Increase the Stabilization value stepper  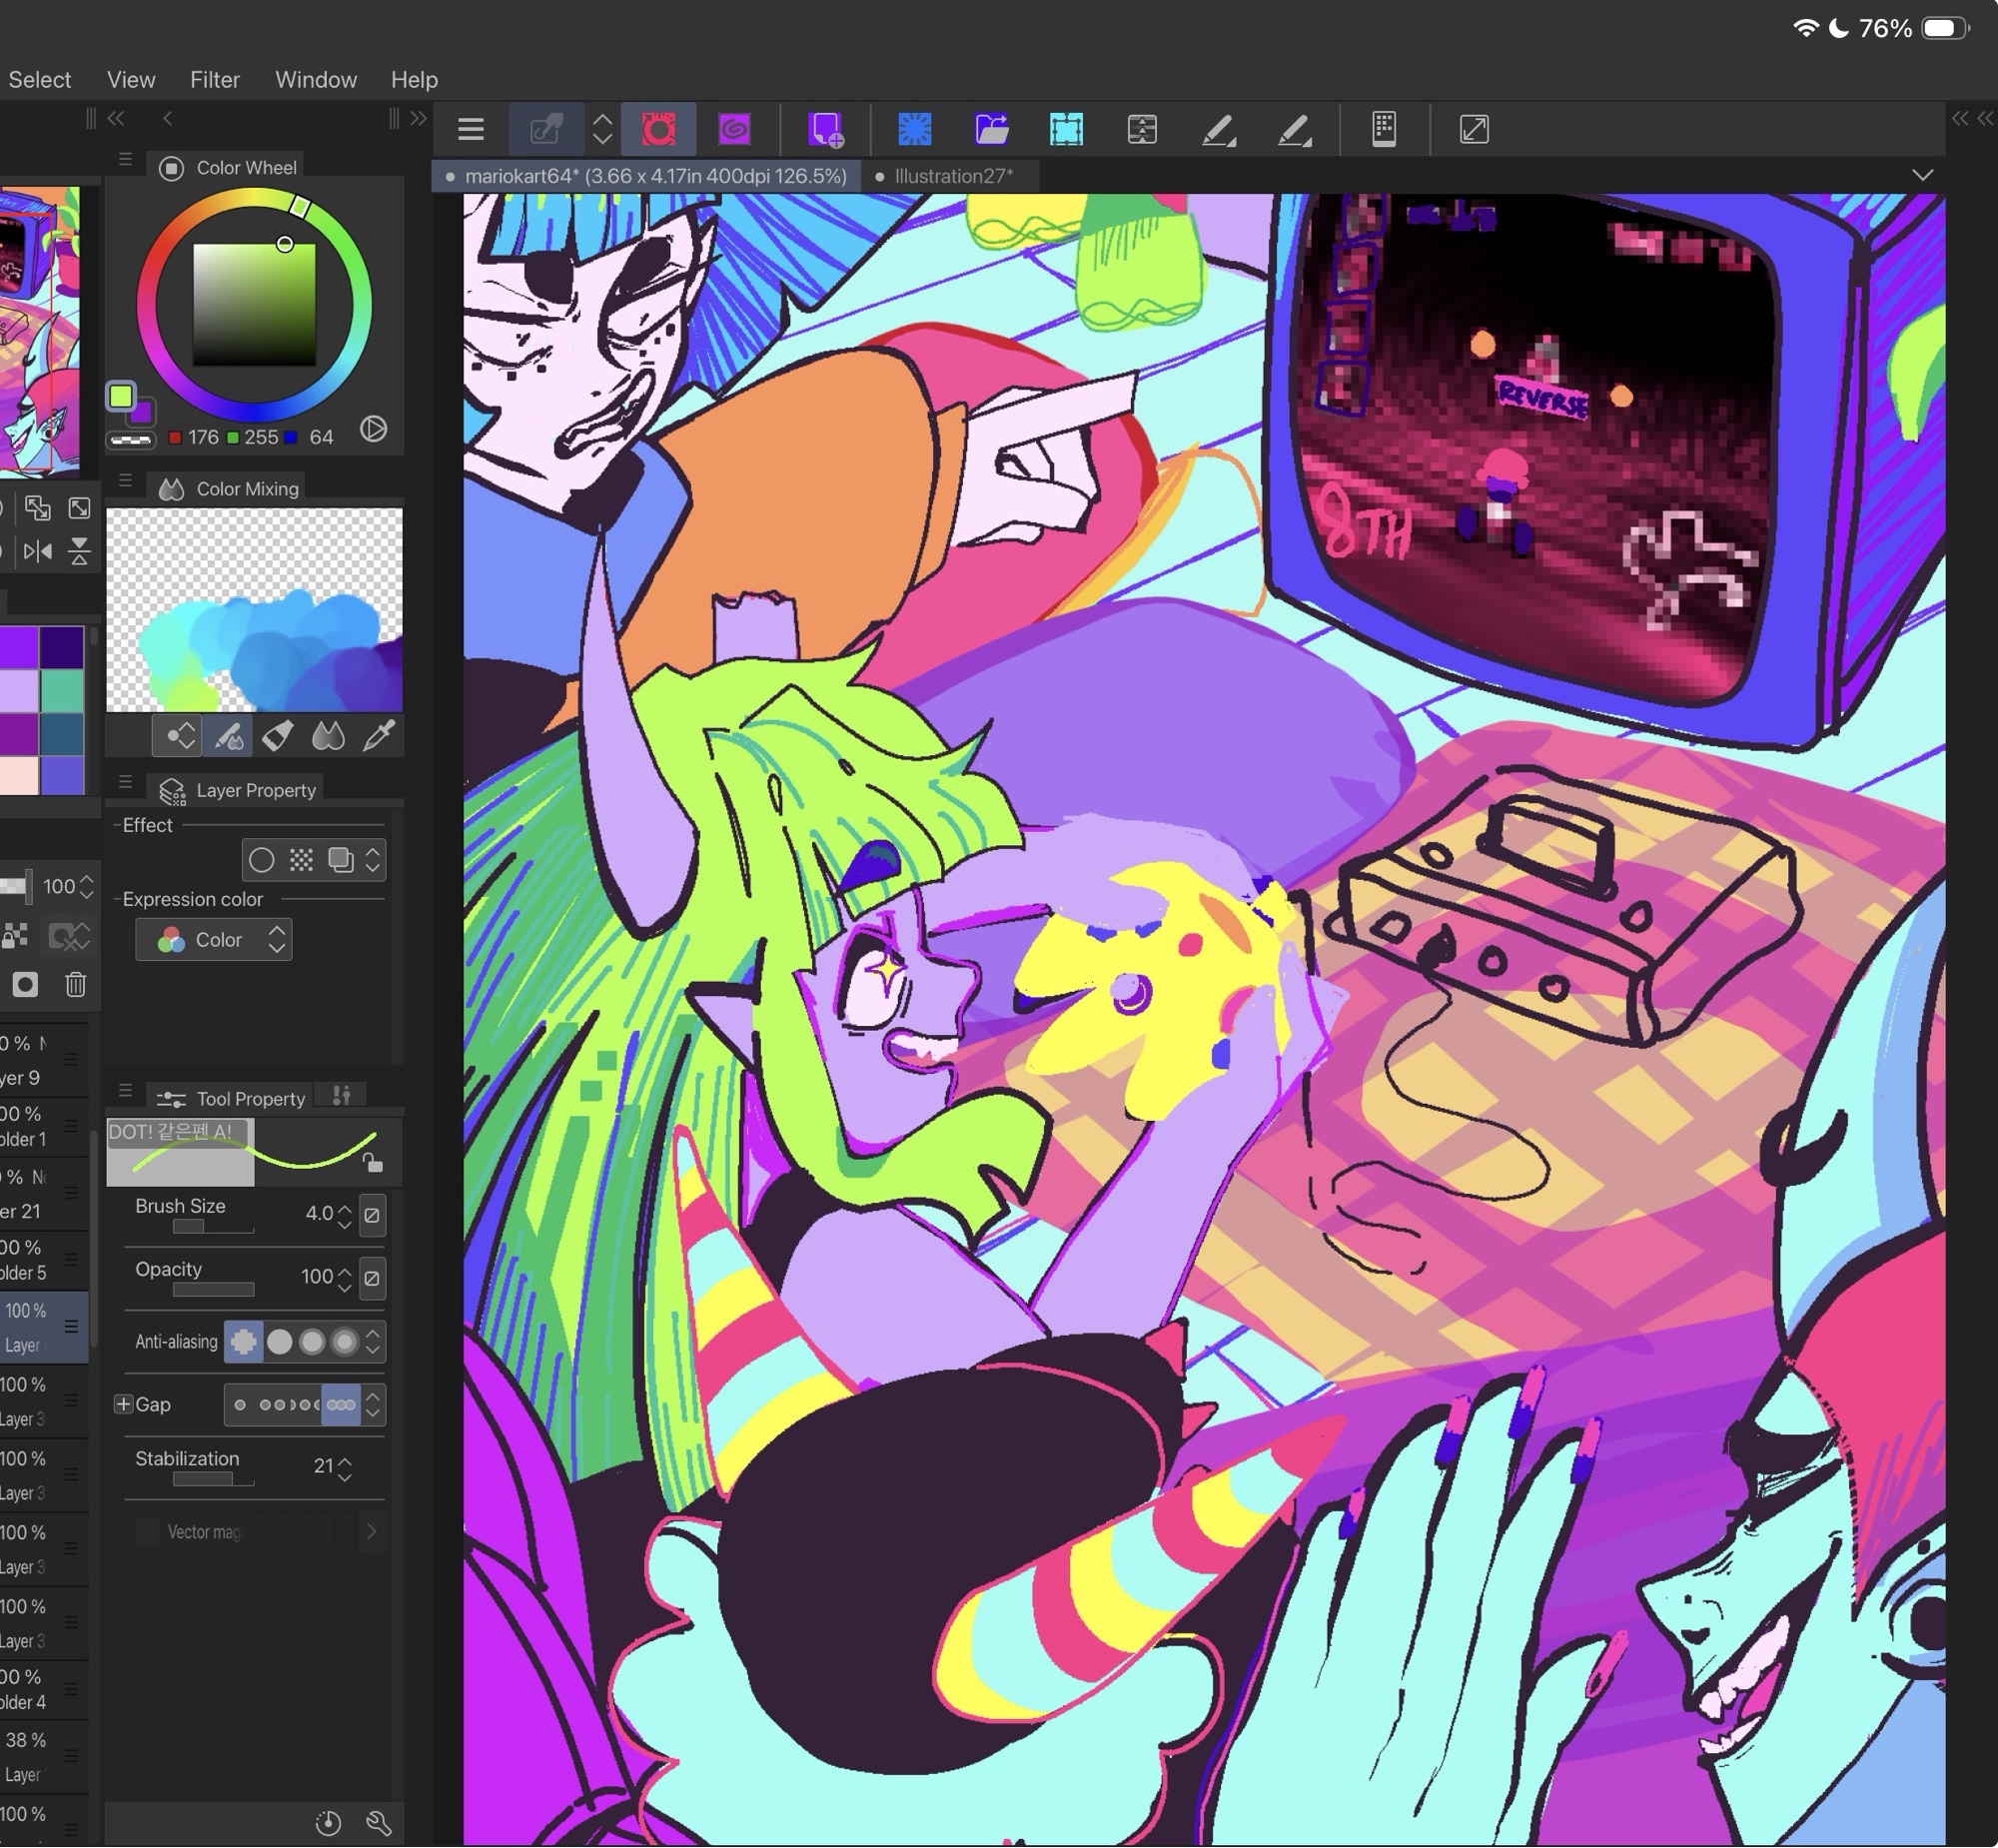[345, 1459]
